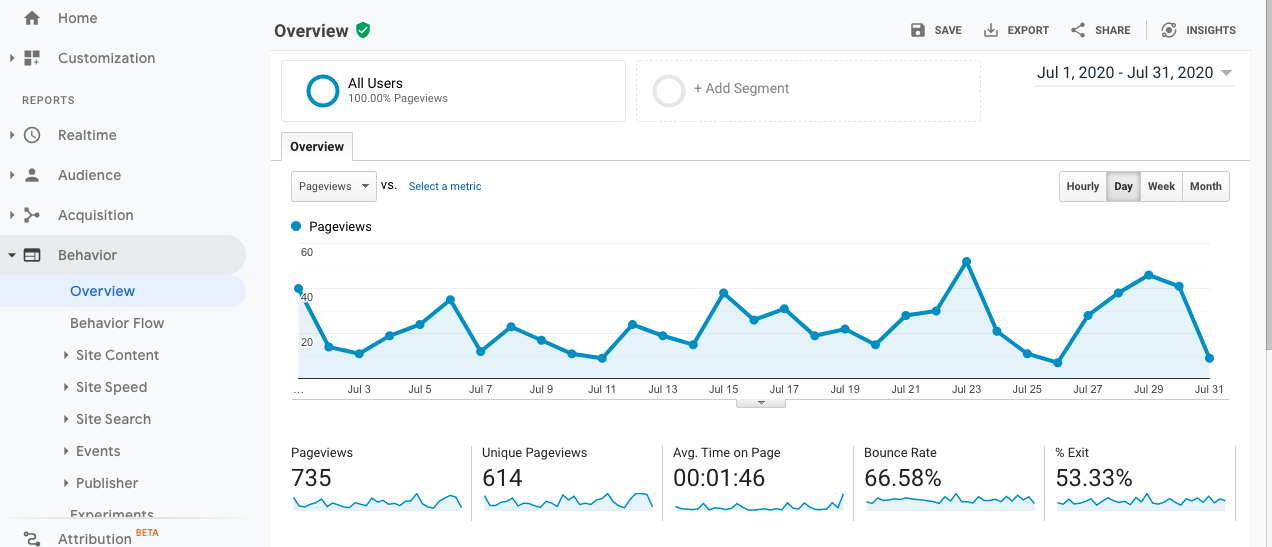
Task: Click the Realtime clock icon
Action: [x=32, y=135]
